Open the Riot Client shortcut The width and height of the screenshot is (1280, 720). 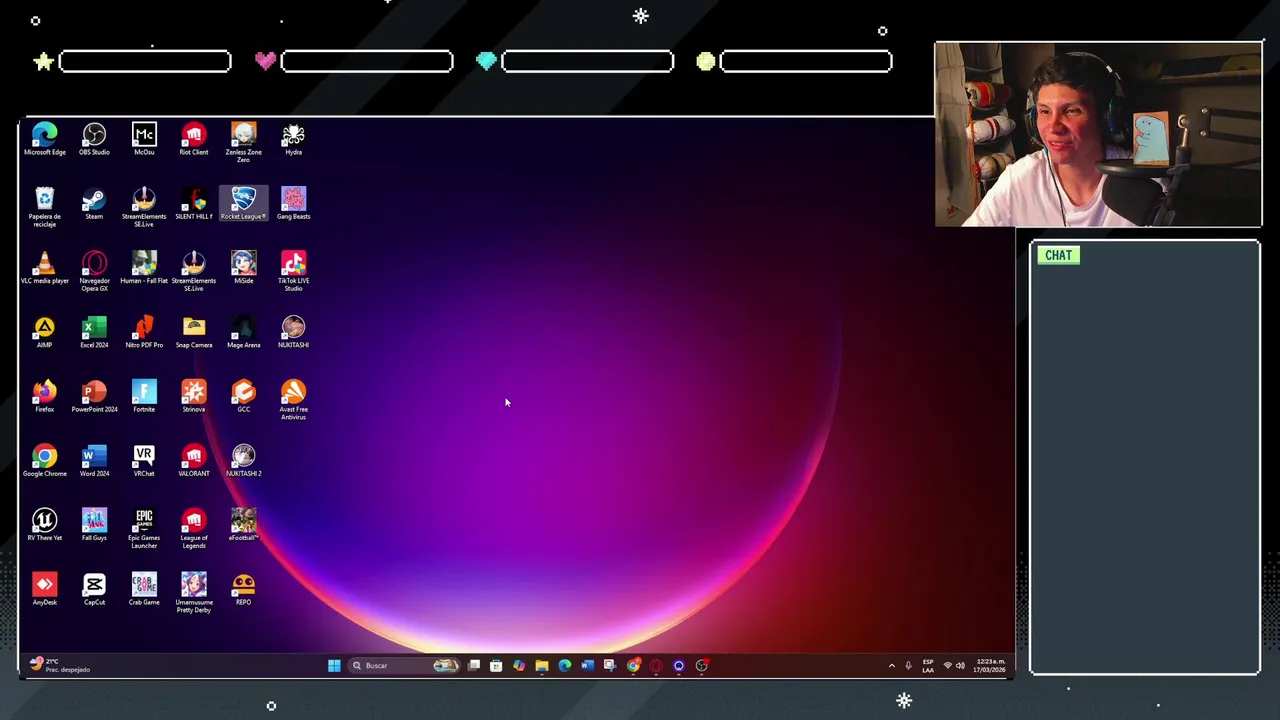click(194, 139)
